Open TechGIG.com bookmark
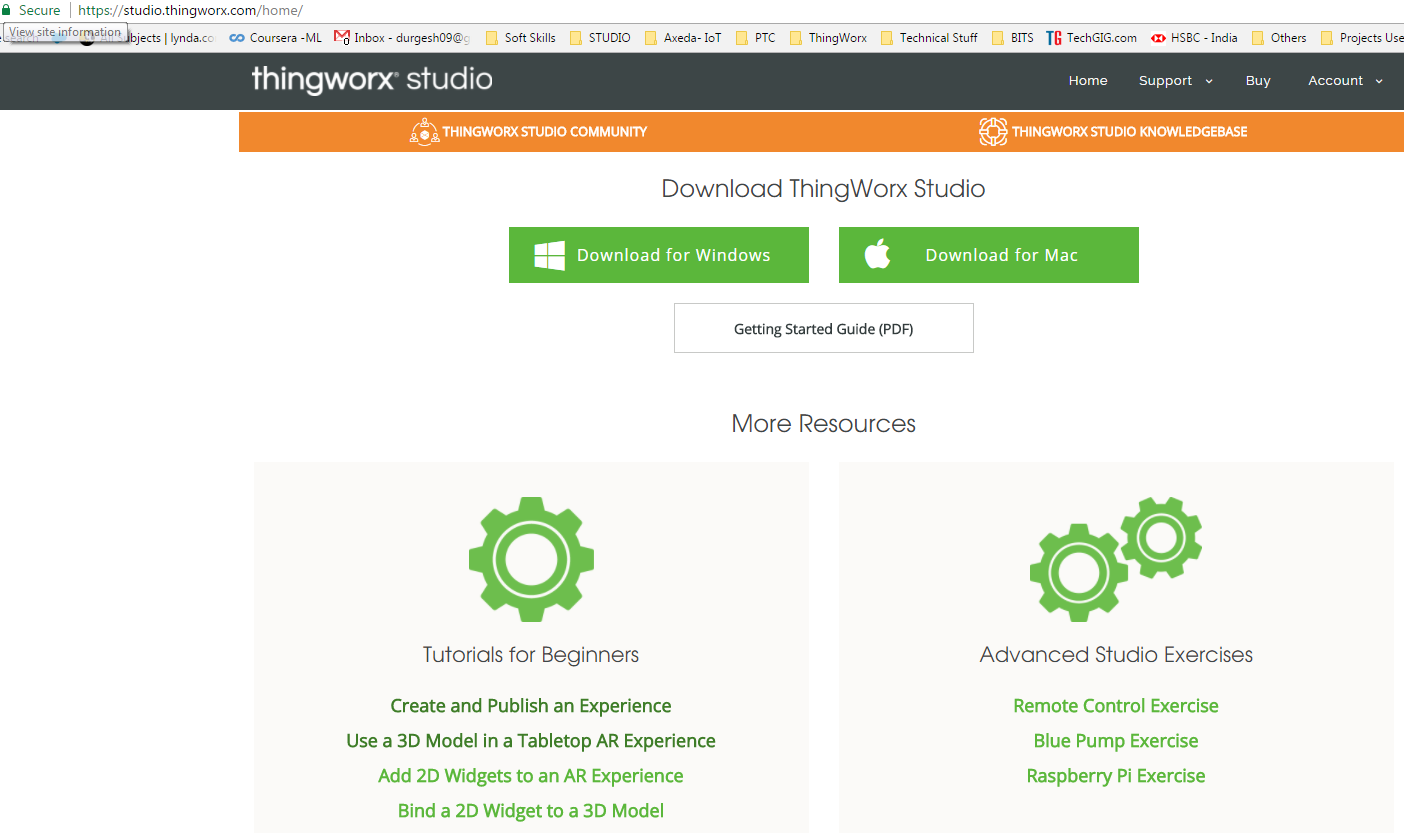 click(x=1092, y=38)
